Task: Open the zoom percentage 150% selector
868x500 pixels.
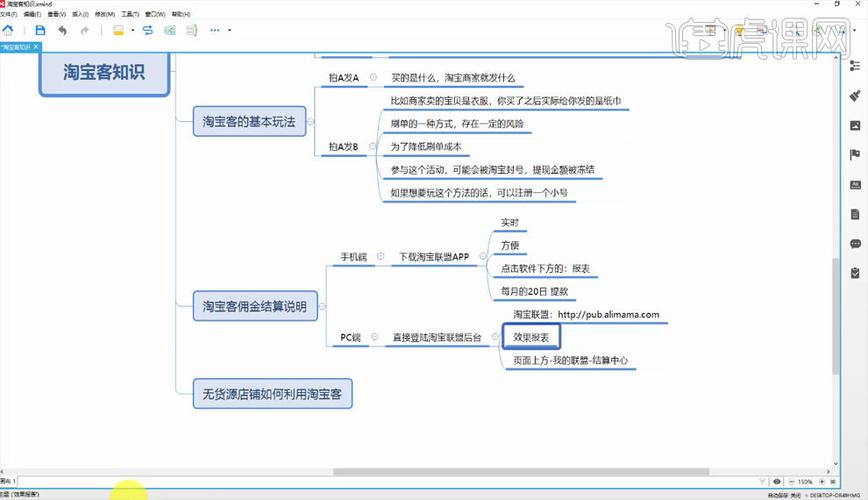Action: 805,482
